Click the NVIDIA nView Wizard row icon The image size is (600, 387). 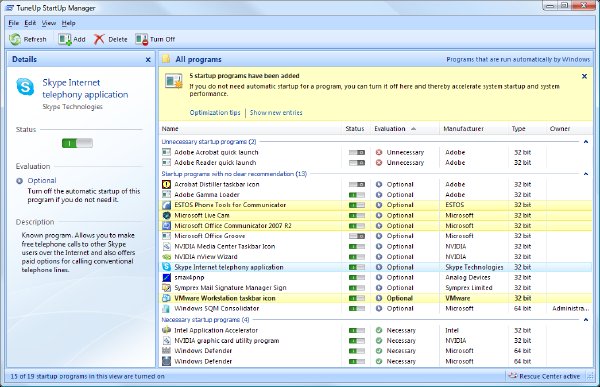click(x=166, y=256)
